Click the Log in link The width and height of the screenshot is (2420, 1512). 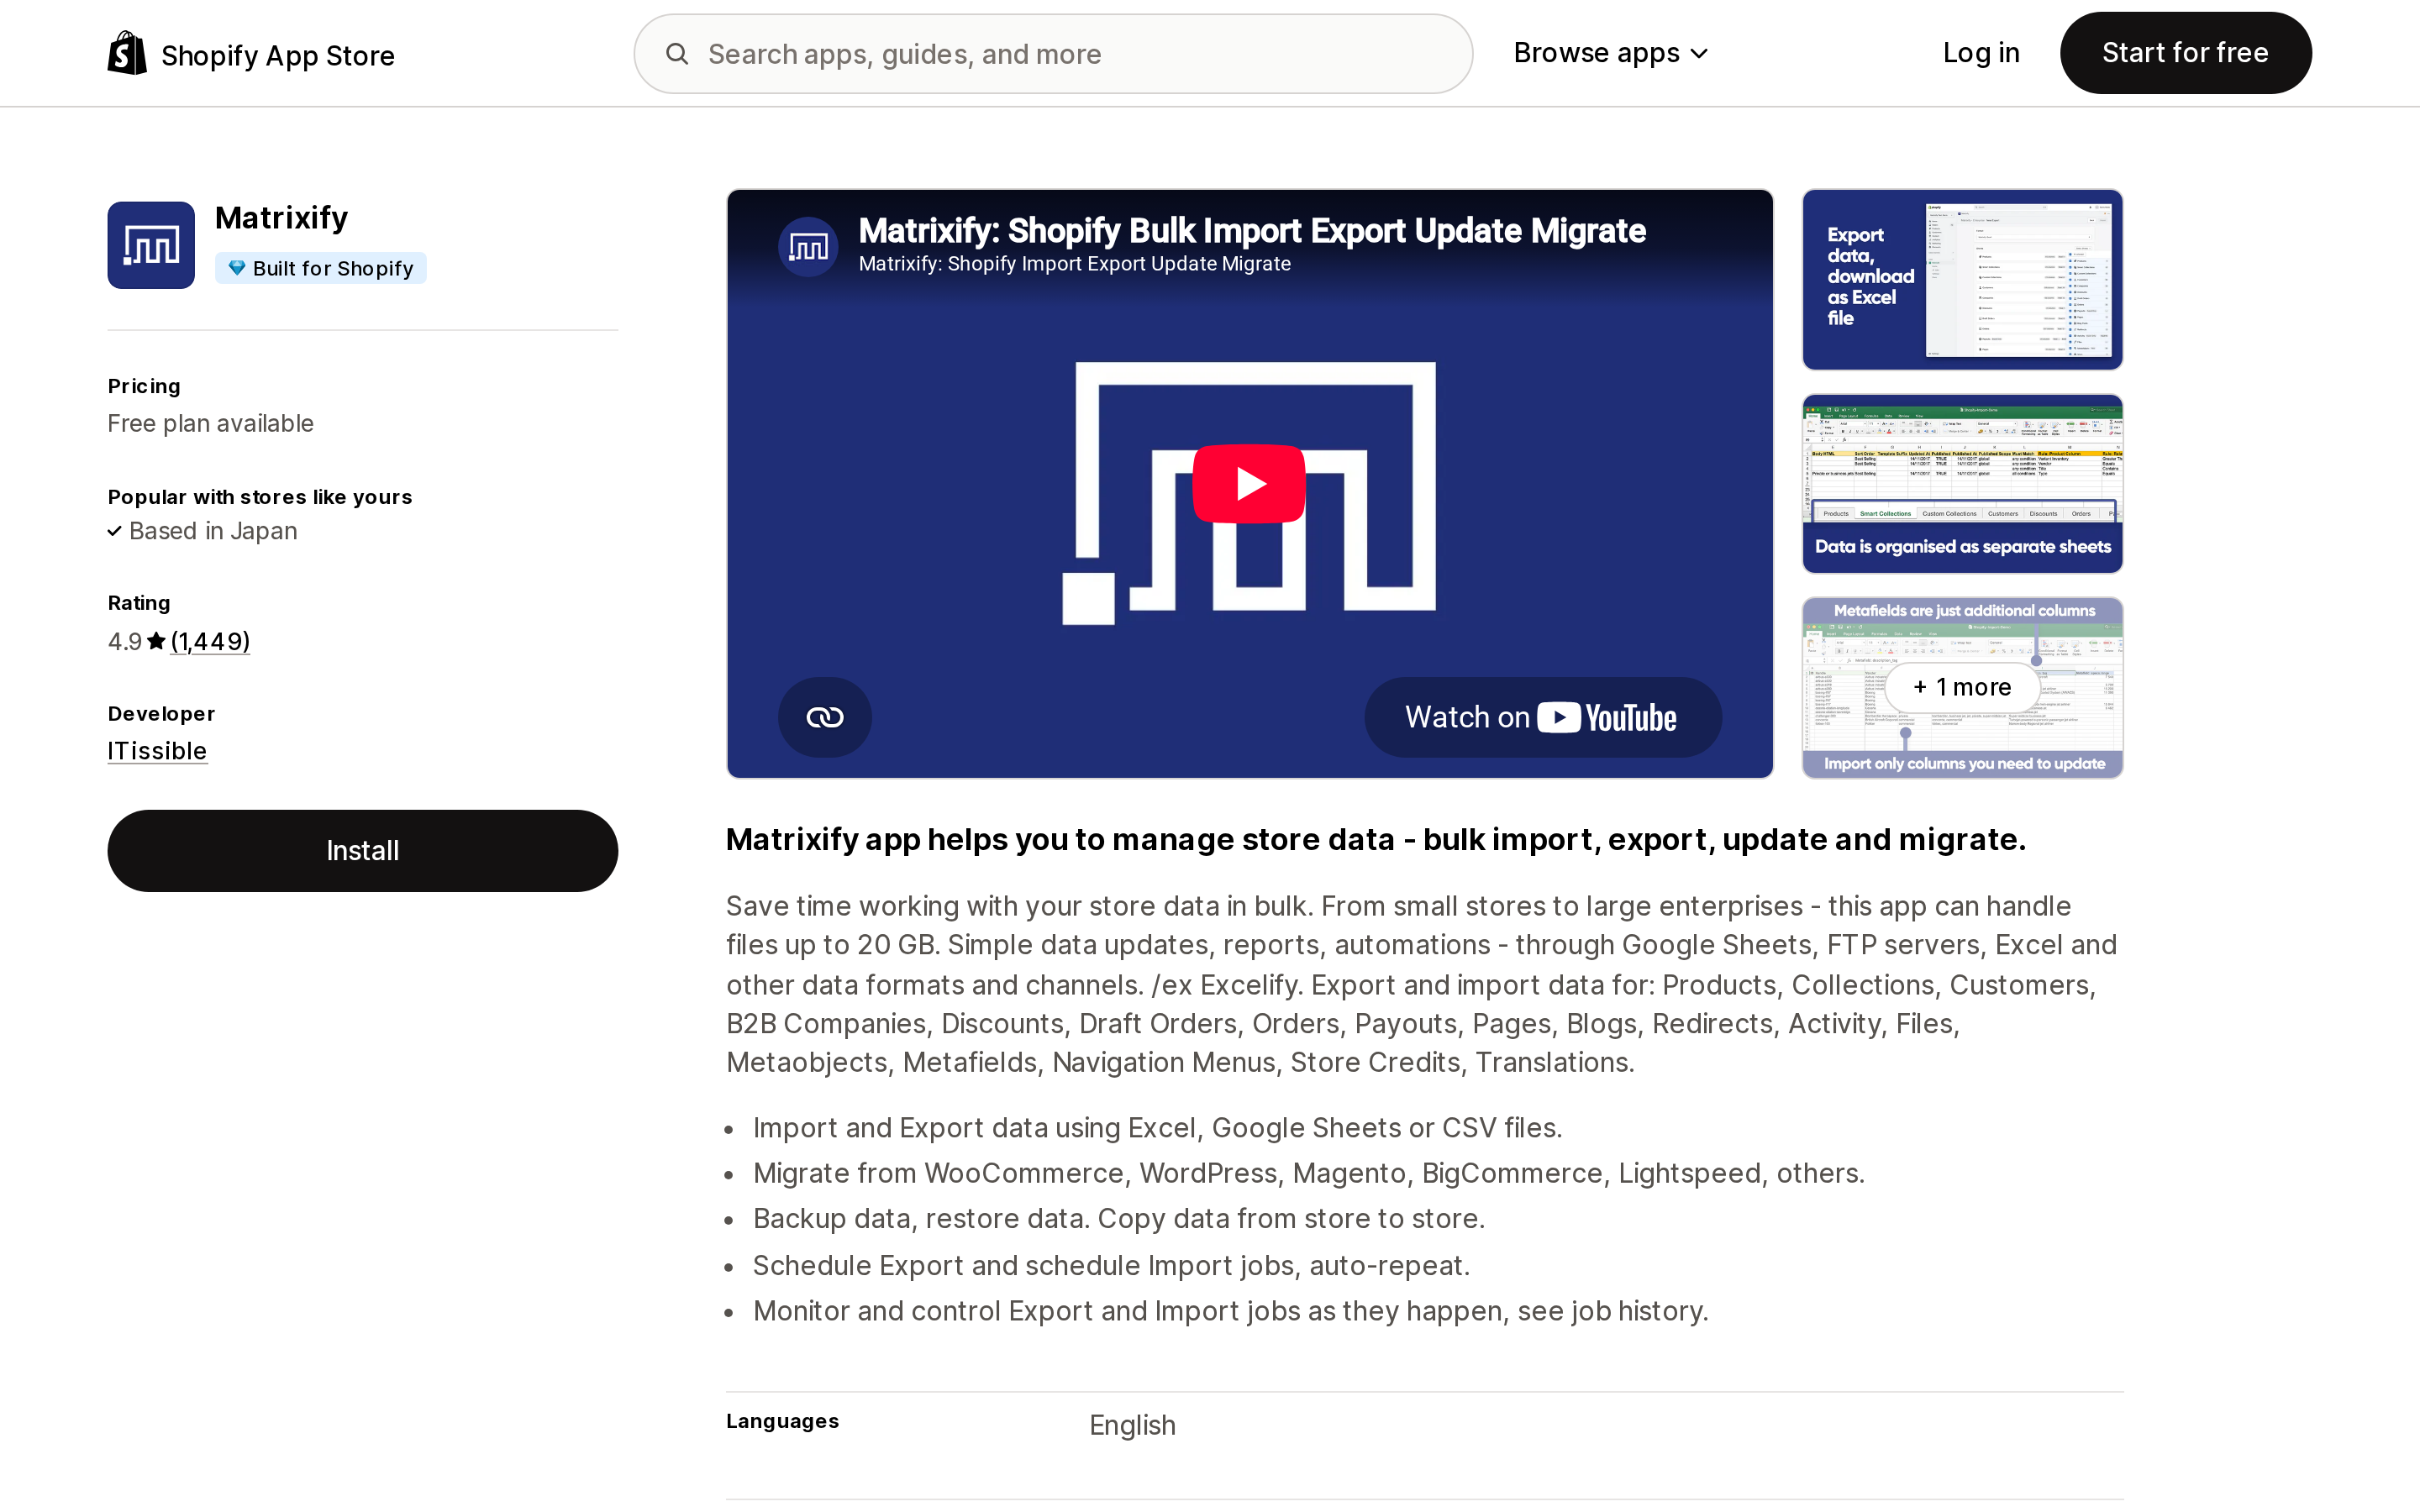pos(1980,53)
